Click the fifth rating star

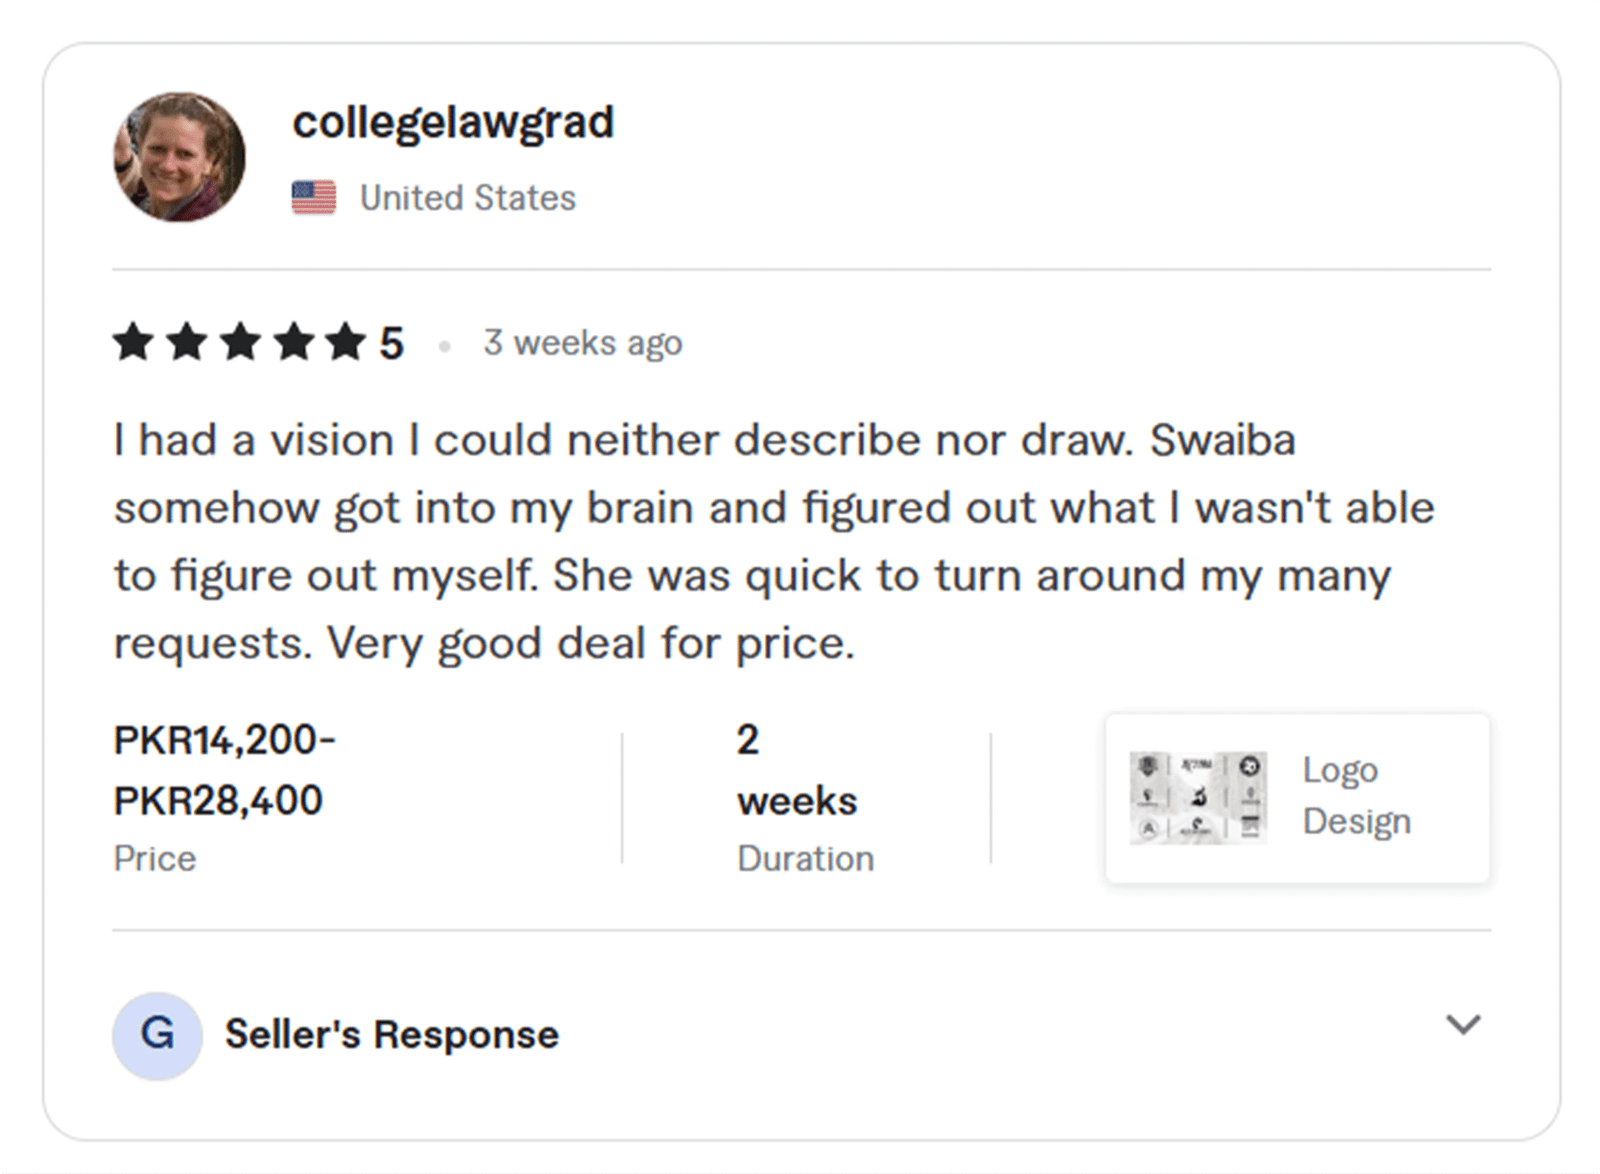coord(346,342)
